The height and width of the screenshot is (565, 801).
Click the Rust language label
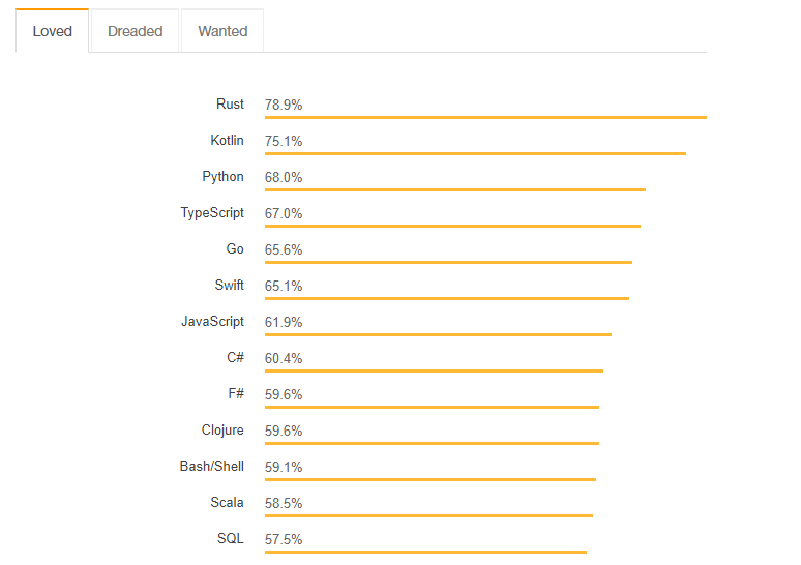point(229,104)
